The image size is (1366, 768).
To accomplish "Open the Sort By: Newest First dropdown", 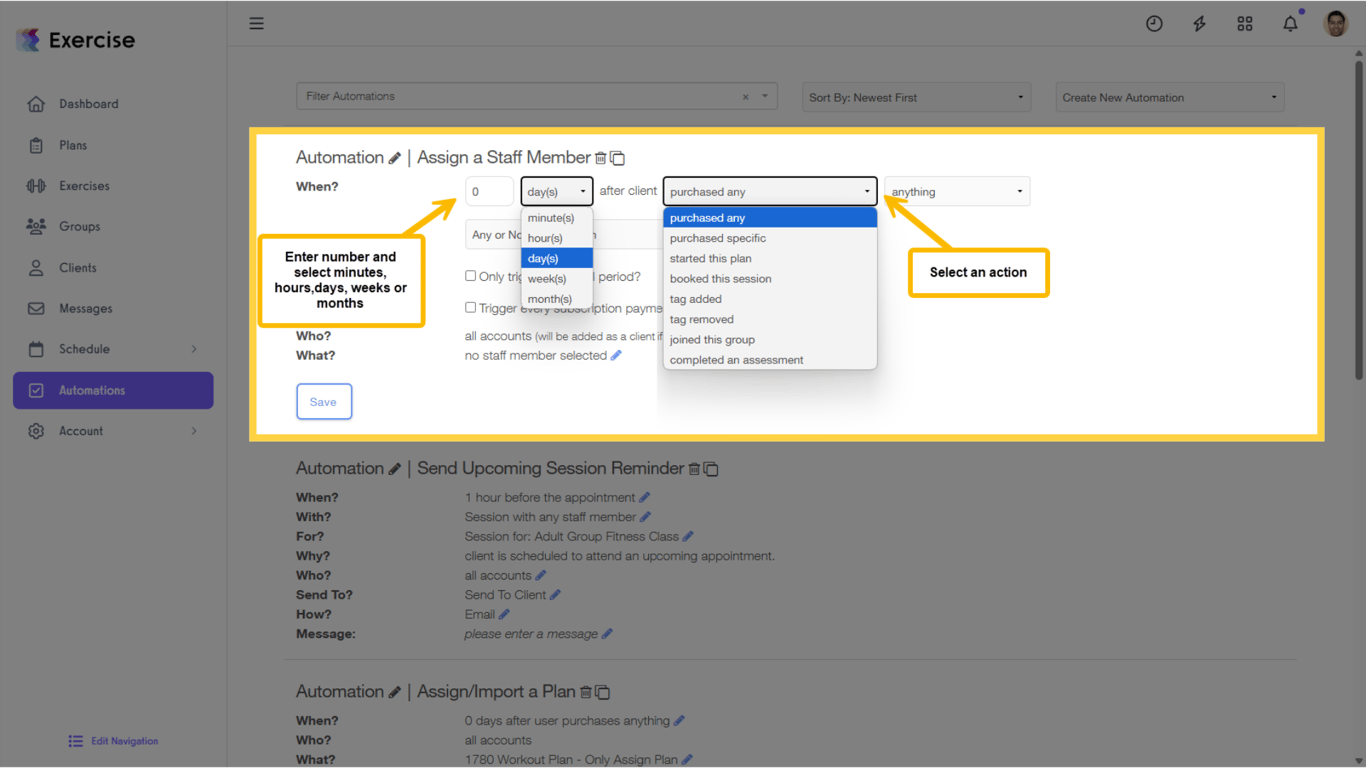I will (915, 97).
